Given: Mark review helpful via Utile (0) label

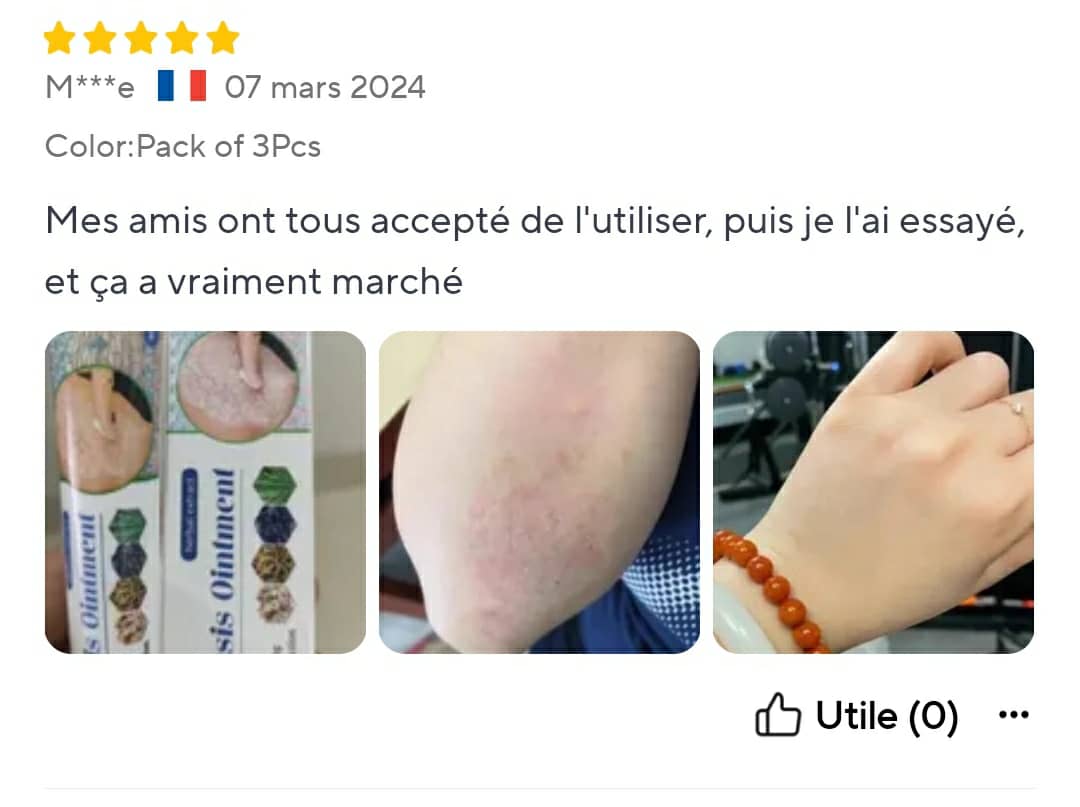Looking at the screenshot, I should [x=887, y=716].
